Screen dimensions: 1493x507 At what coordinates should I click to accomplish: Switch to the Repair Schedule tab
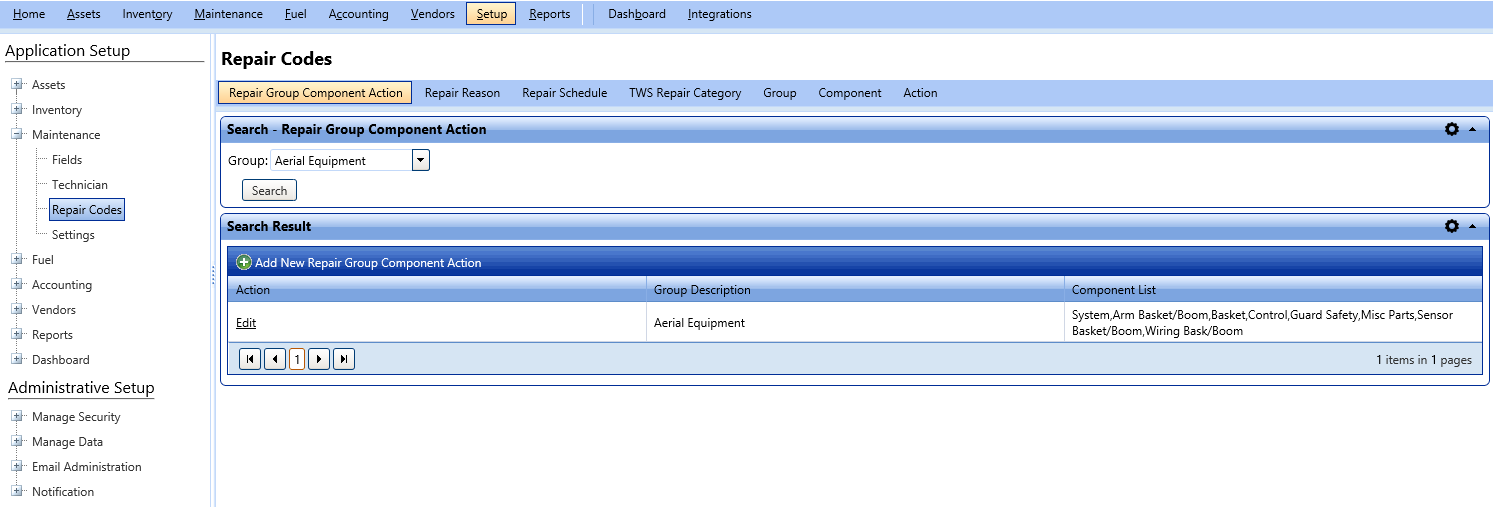tap(564, 93)
